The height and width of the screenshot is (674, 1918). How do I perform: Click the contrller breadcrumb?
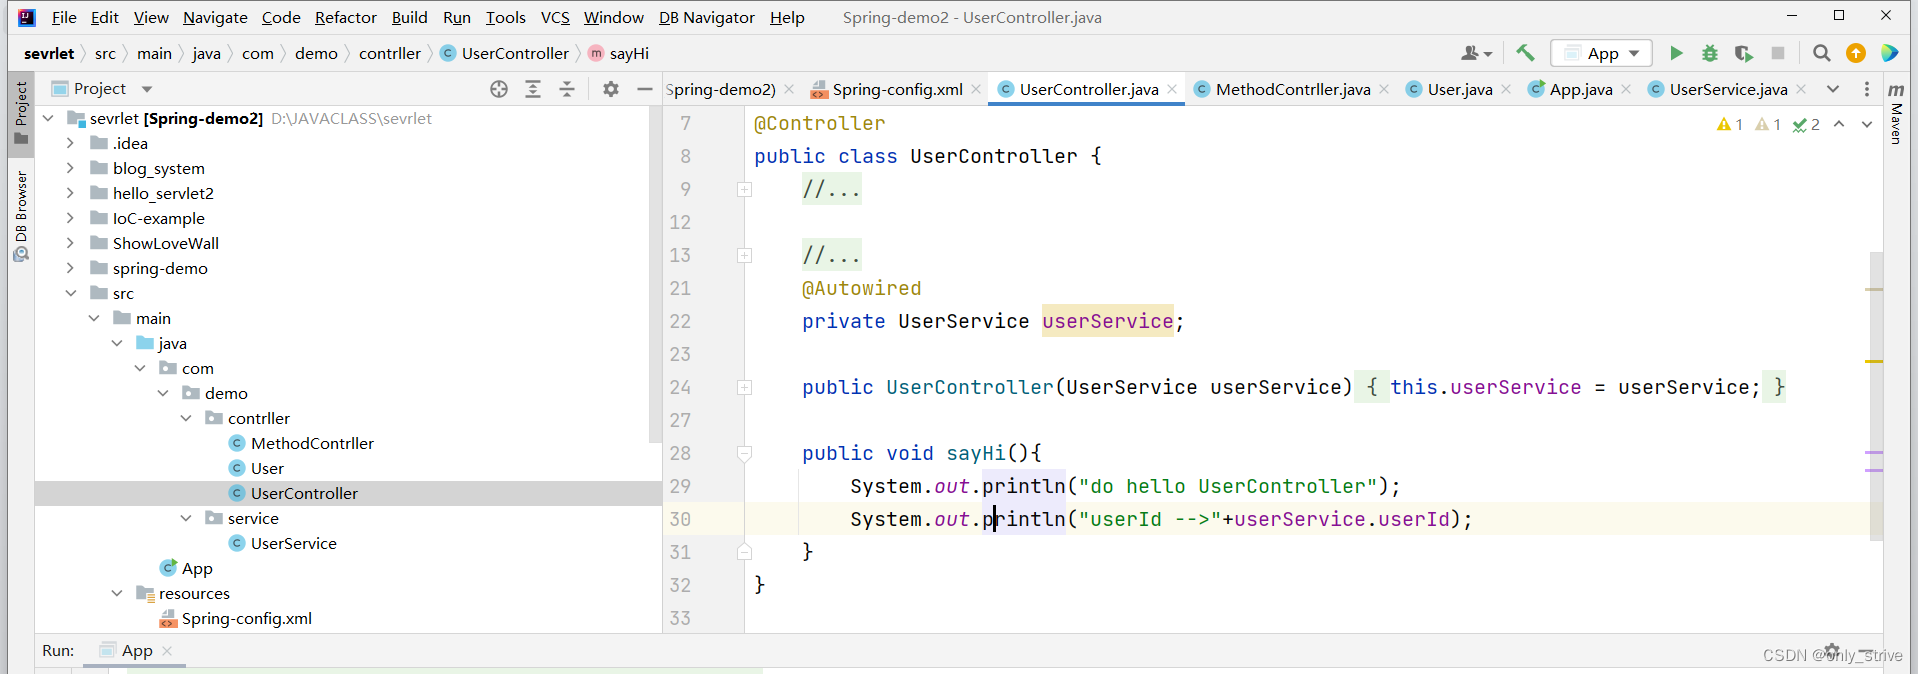tap(390, 53)
